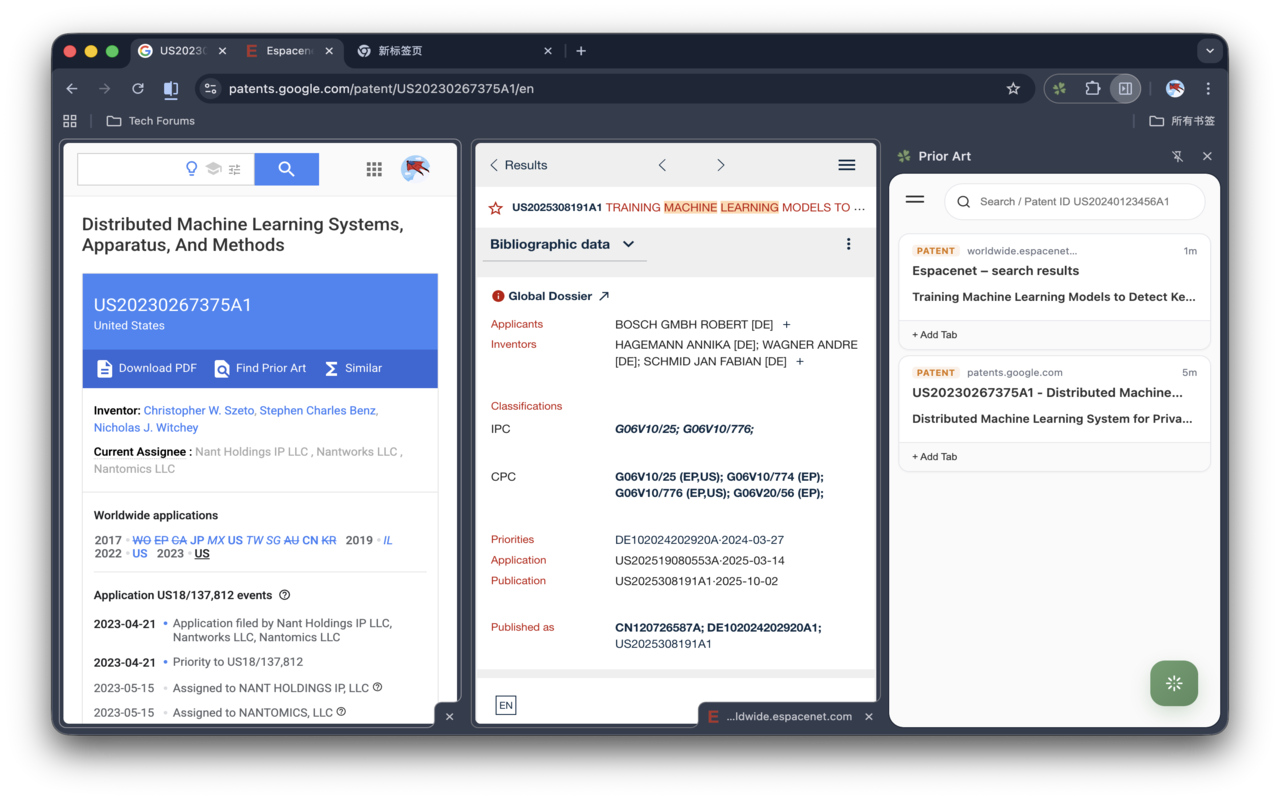The width and height of the screenshot is (1280, 800).
Task: Open the Extensions puzzle icon
Action: [x=1092, y=89]
